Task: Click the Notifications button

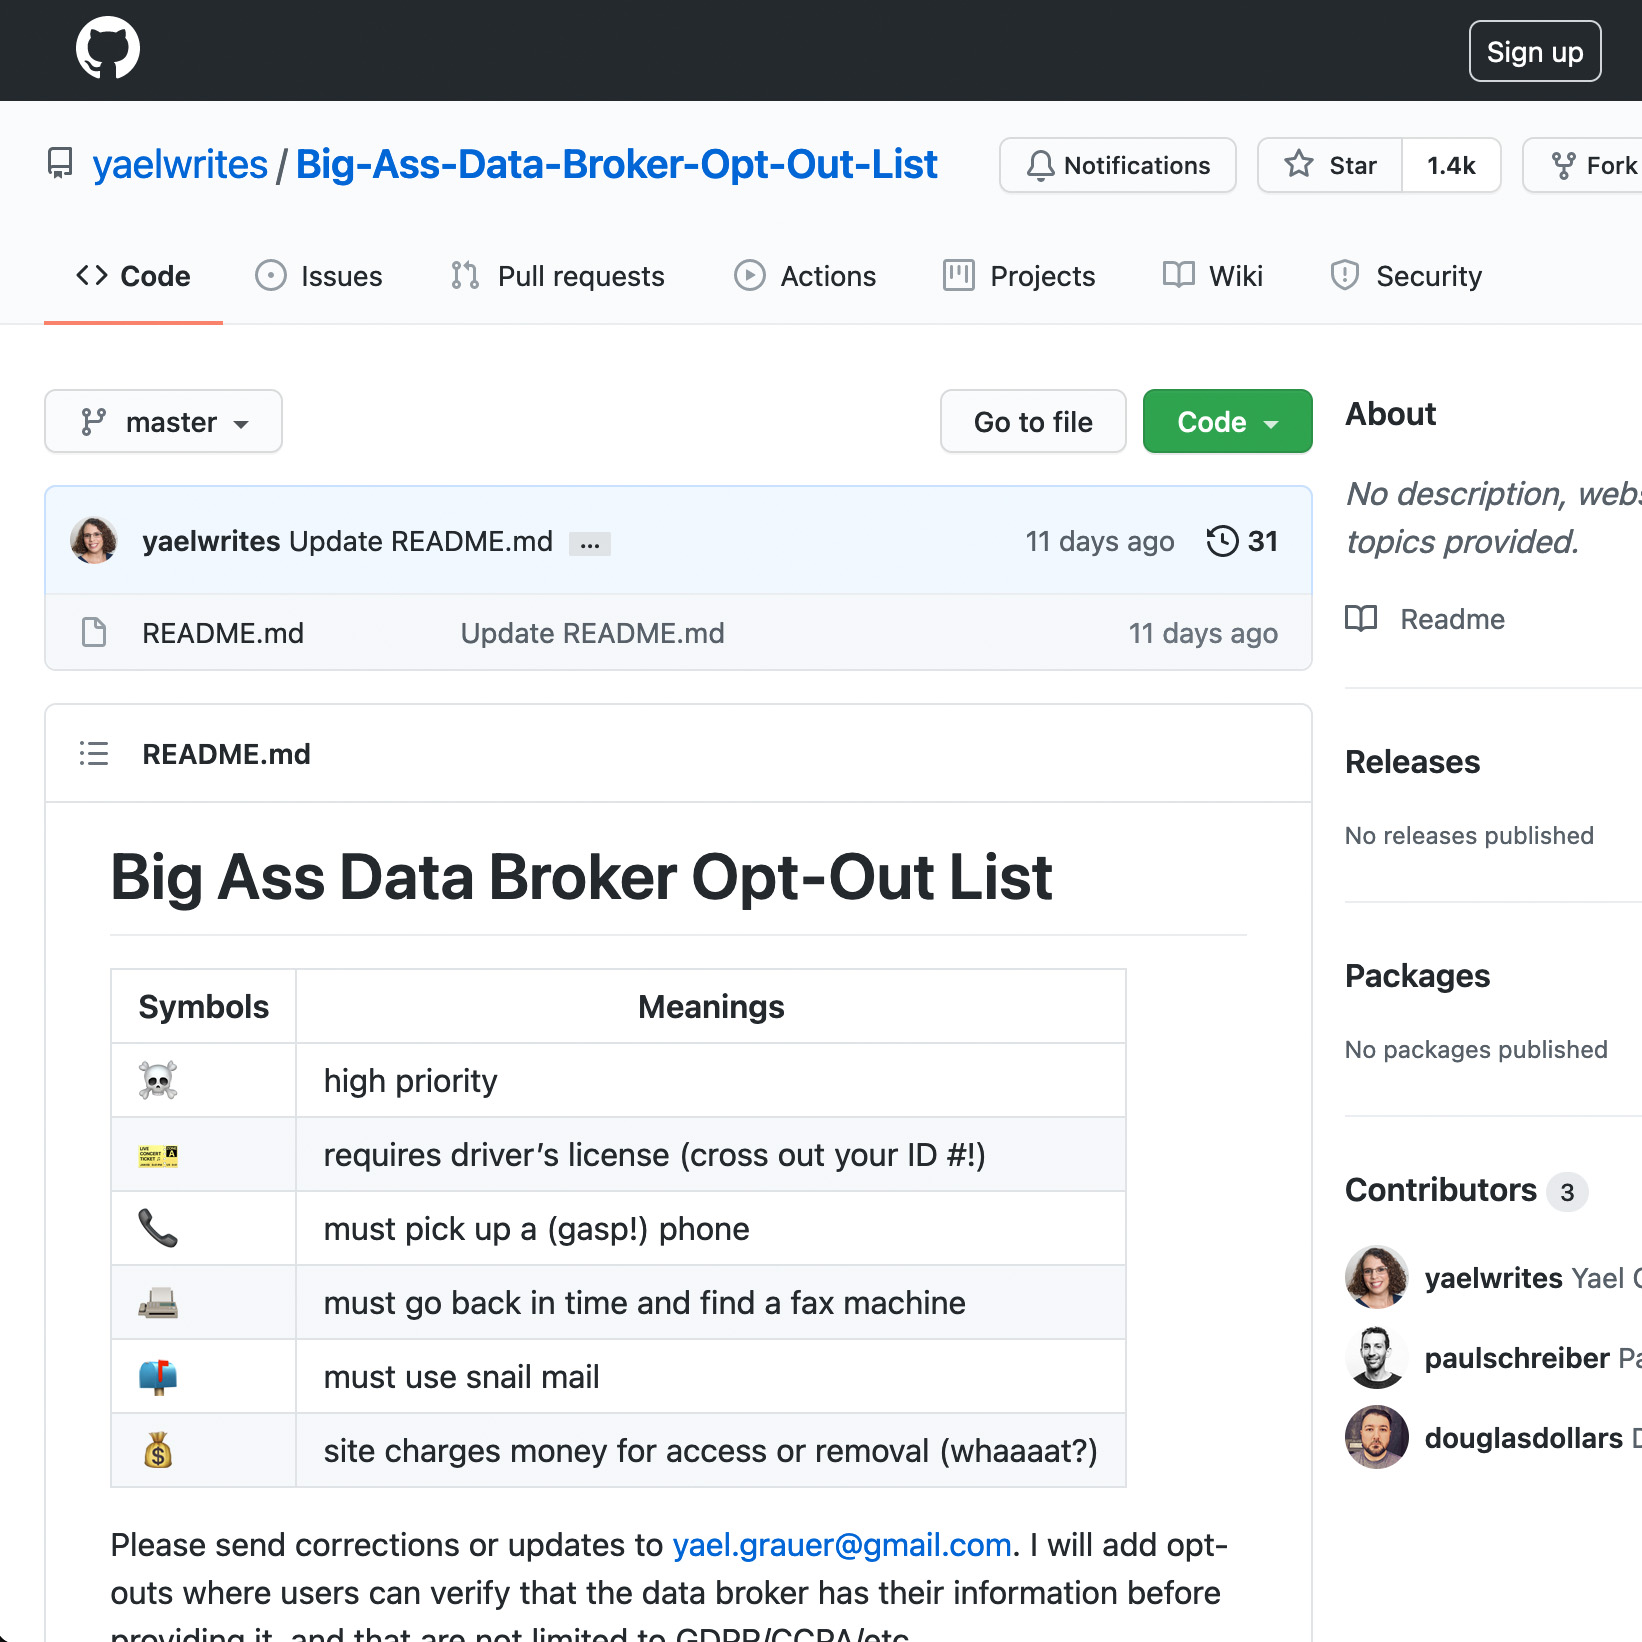Action: coord(1118,165)
